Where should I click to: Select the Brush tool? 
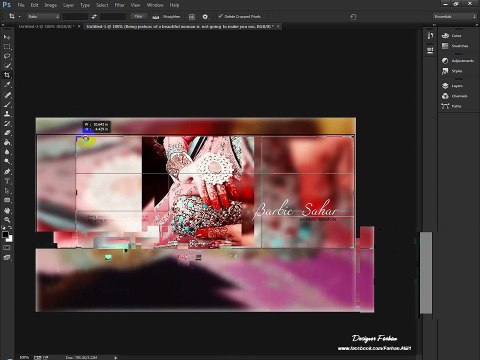tap(7, 104)
